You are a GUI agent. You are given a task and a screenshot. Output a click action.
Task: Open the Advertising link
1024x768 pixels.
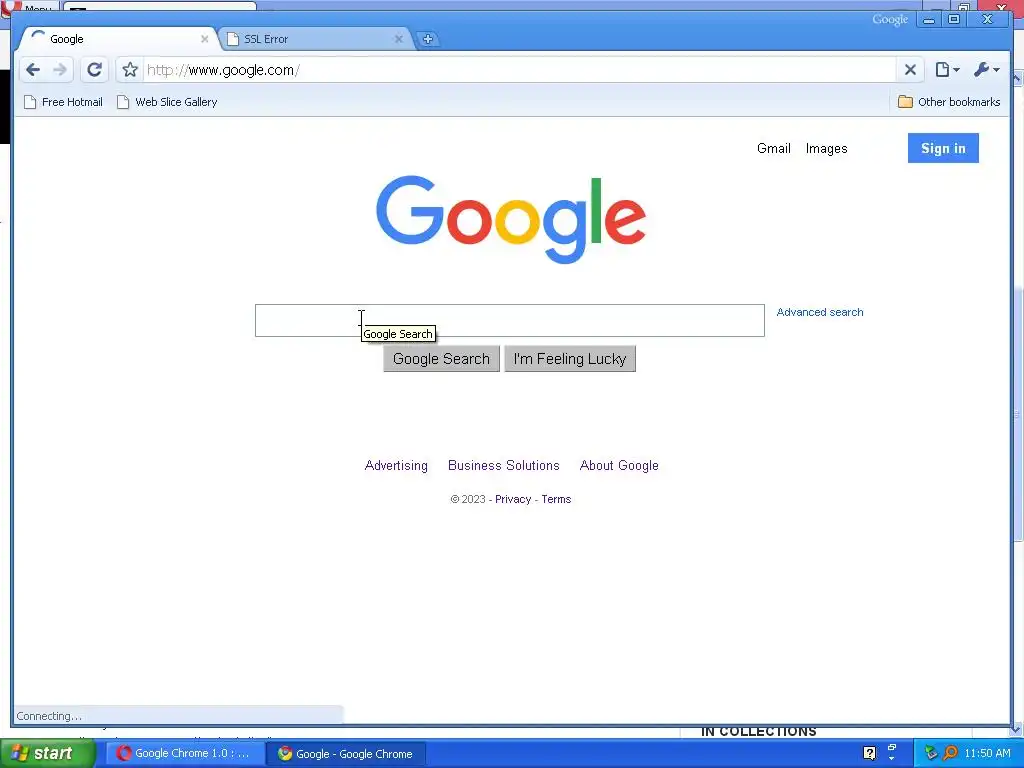click(x=396, y=466)
